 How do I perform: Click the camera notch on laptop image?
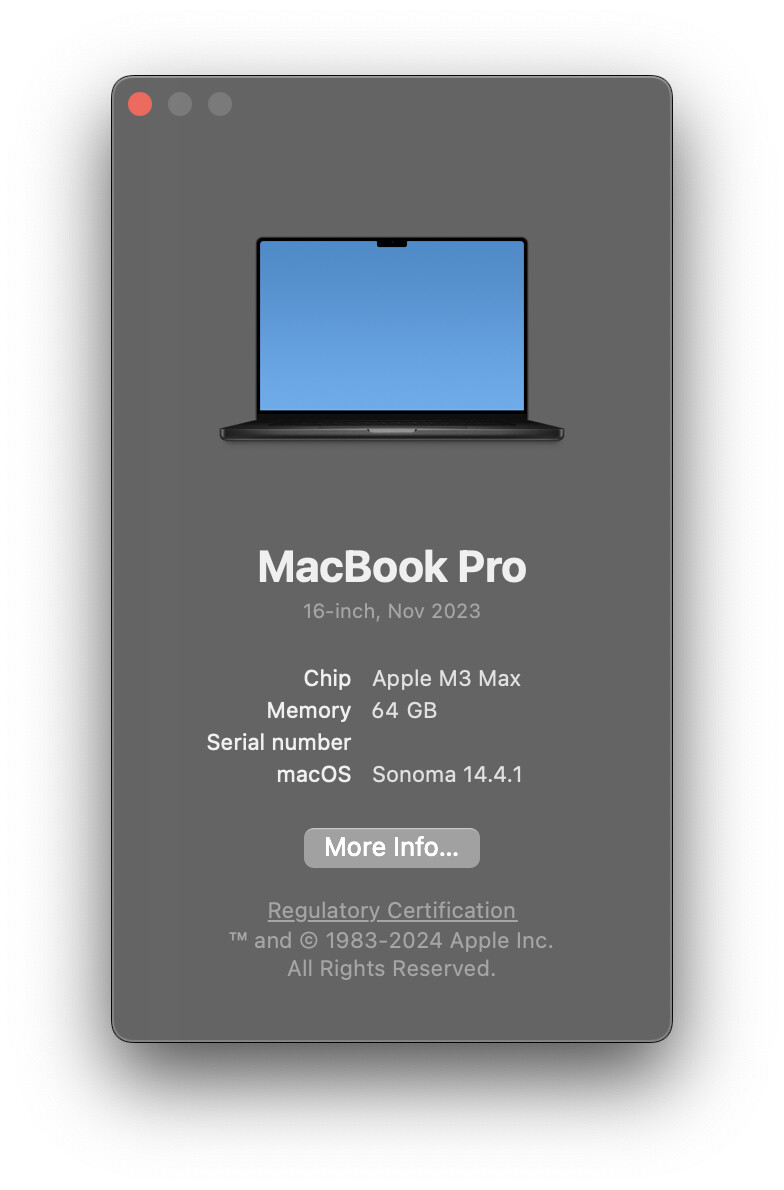tap(392, 243)
